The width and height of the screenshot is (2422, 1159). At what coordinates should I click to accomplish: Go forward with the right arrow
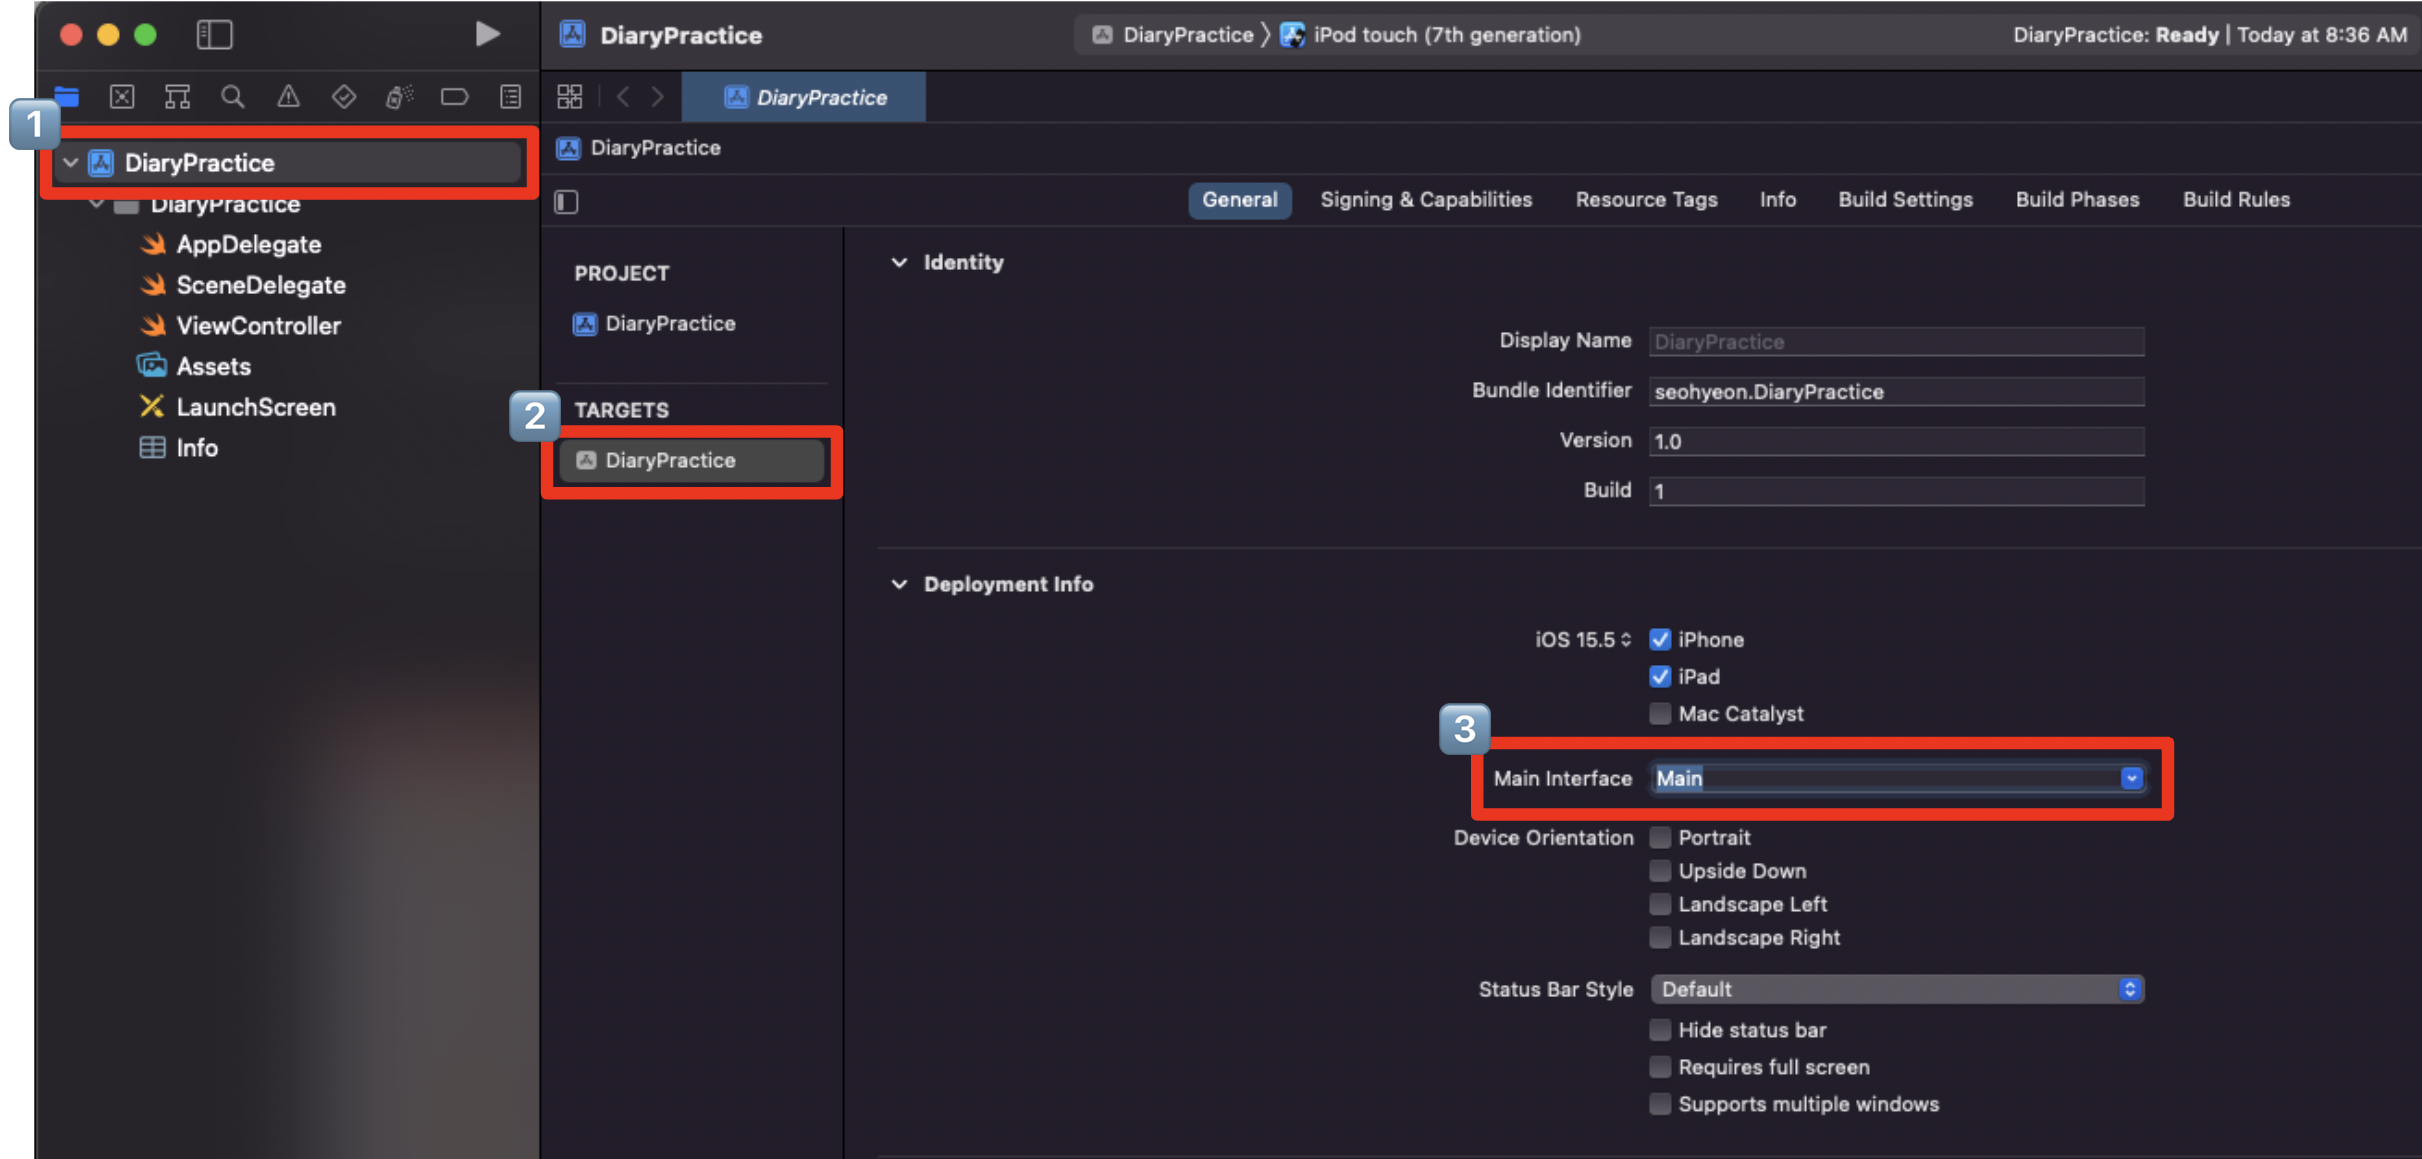(x=657, y=96)
